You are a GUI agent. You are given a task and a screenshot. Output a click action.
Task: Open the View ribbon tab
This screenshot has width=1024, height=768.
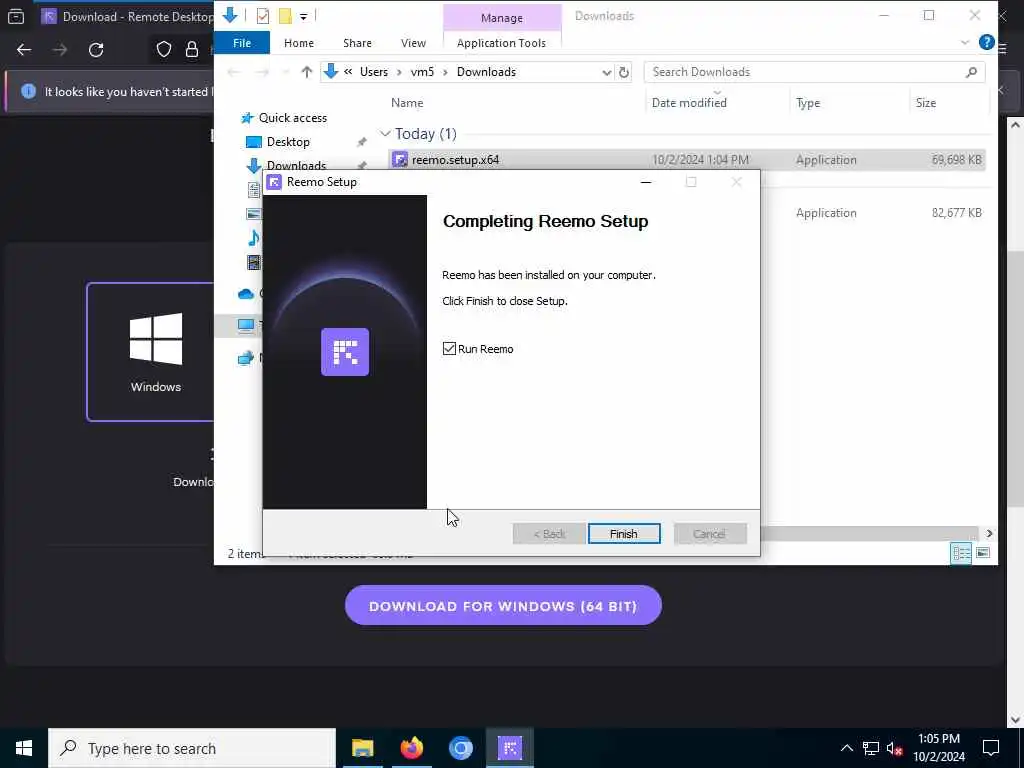click(x=413, y=43)
